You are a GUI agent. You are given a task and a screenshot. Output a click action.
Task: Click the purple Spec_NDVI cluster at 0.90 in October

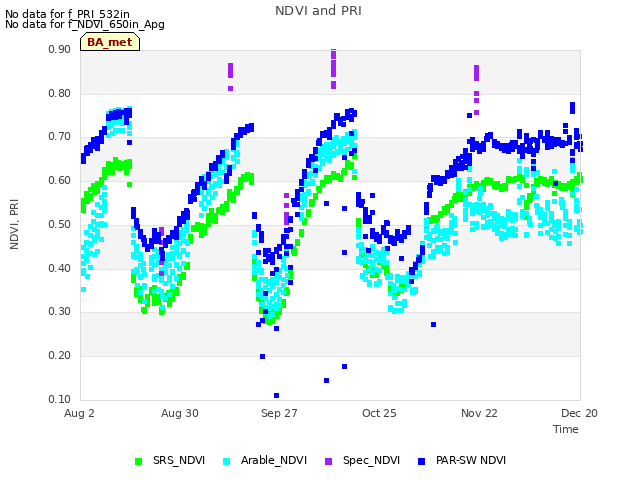pos(333,69)
